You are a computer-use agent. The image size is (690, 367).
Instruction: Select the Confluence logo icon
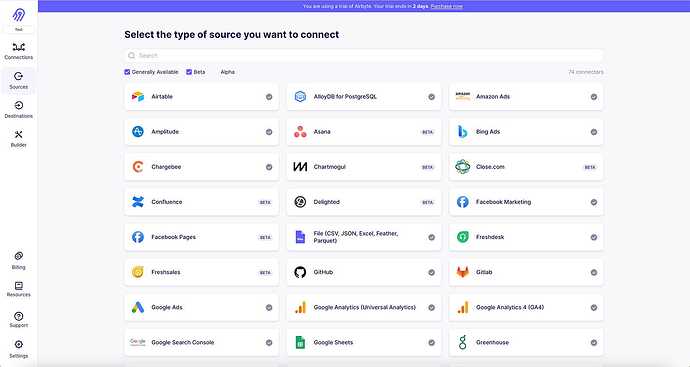[x=138, y=202]
